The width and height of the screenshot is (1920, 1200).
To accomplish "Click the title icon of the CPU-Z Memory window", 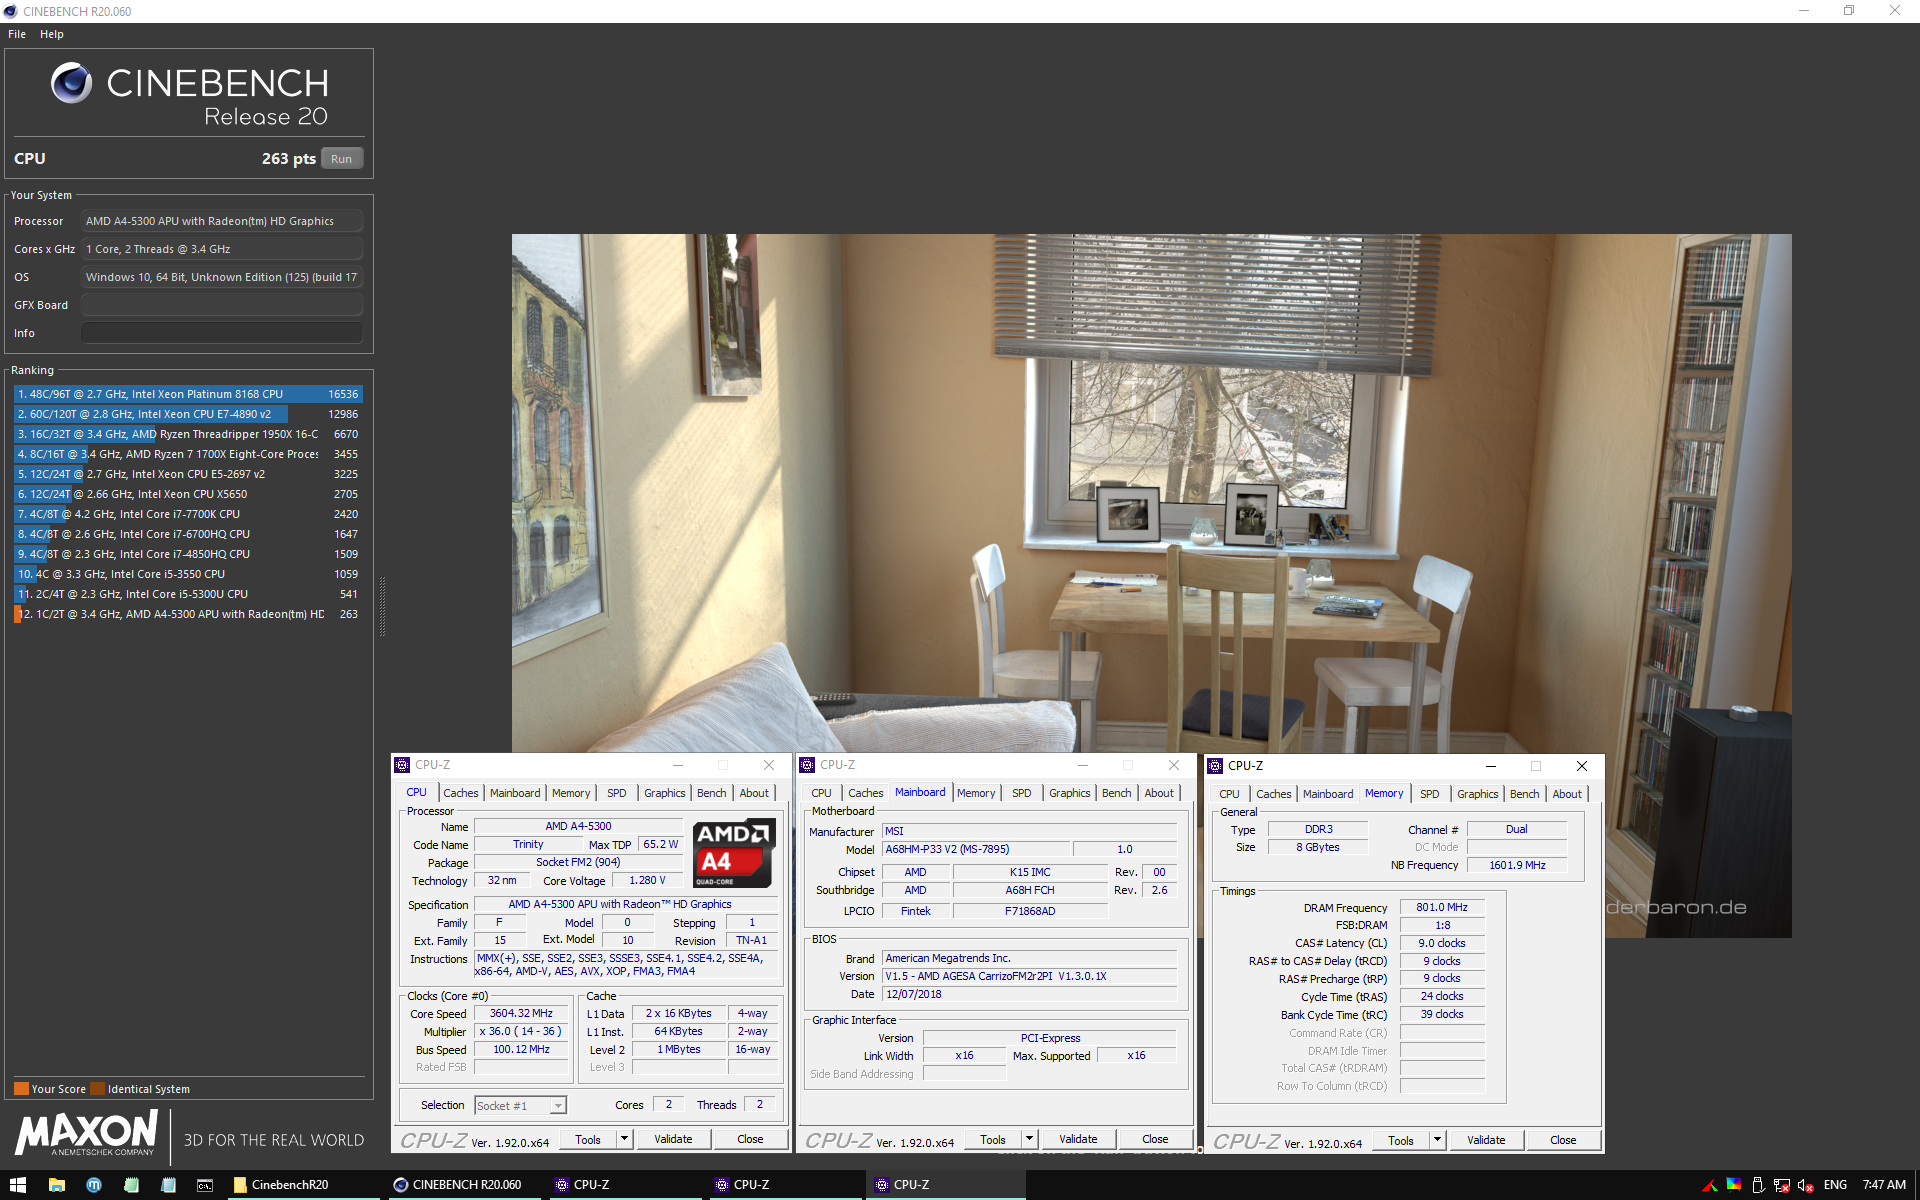I will (x=1215, y=766).
